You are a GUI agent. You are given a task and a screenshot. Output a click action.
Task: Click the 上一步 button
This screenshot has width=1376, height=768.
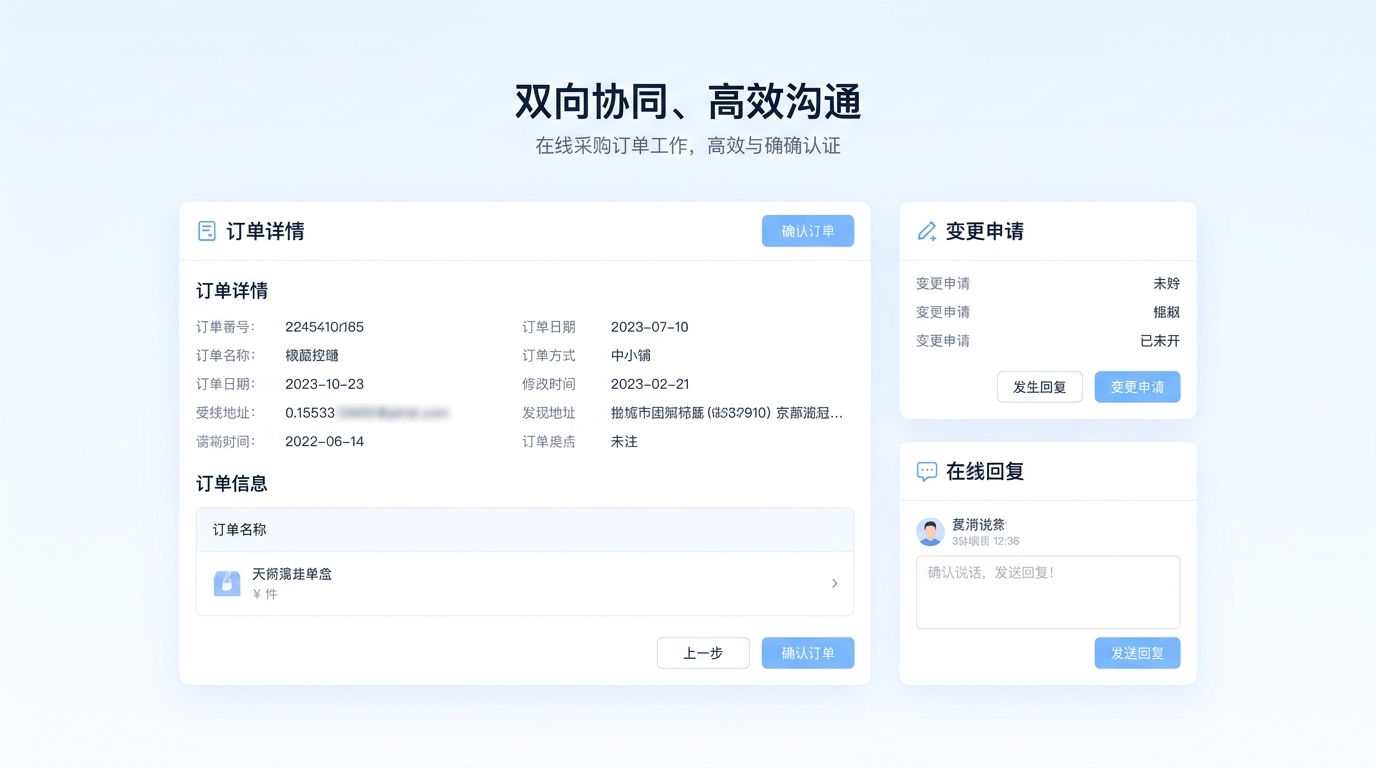[703, 653]
